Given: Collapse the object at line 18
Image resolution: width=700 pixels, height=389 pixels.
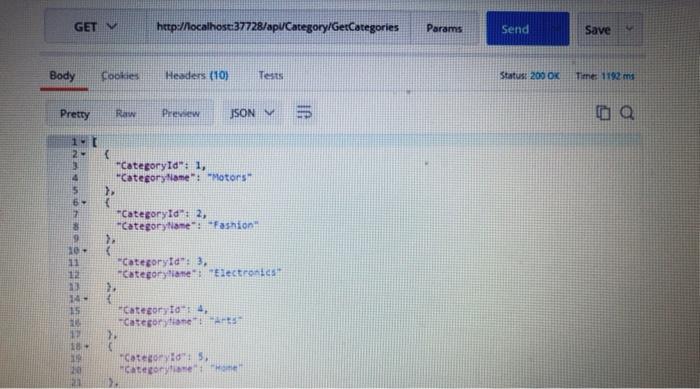Looking at the screenshot, I should [x=87, y=346].
